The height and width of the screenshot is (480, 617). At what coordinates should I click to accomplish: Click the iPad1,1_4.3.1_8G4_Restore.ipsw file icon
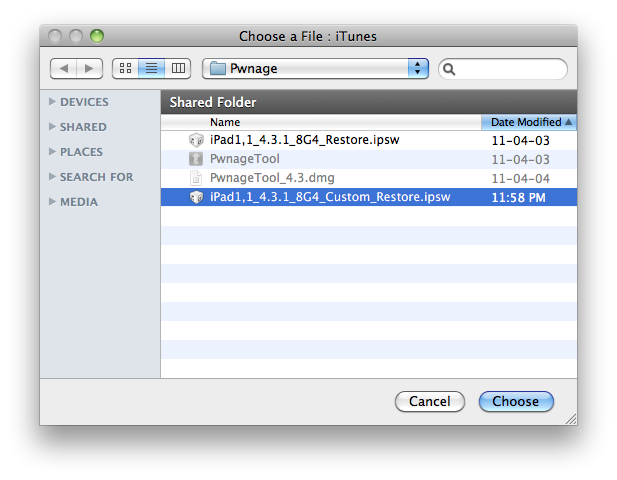196,140
